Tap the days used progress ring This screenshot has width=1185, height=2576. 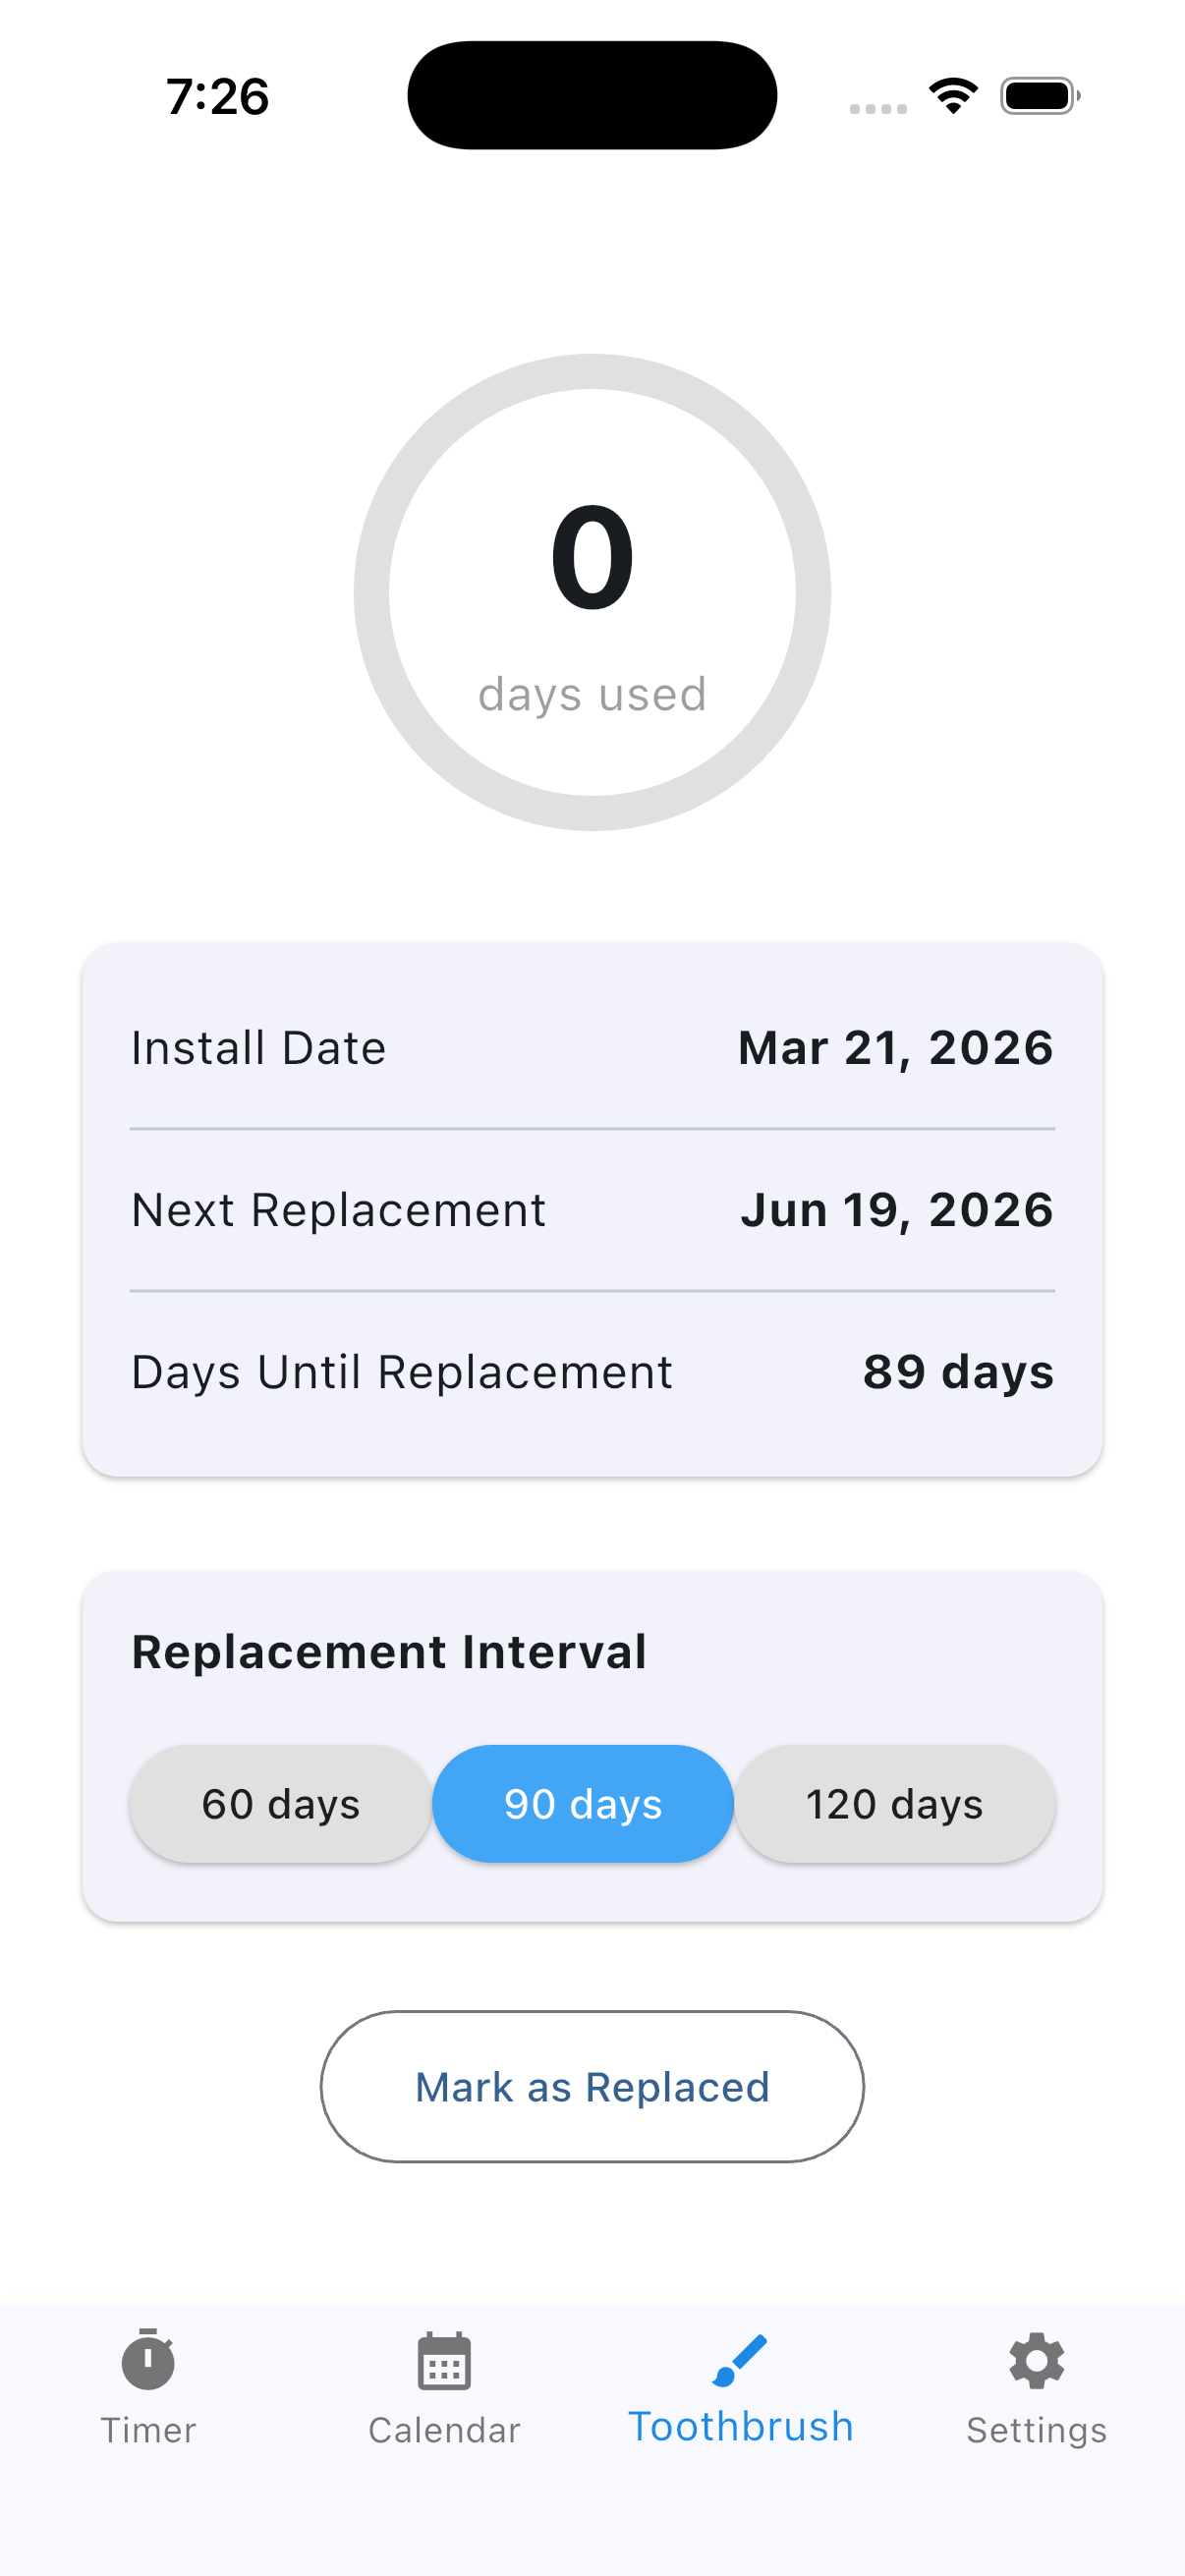click(592, 592)
